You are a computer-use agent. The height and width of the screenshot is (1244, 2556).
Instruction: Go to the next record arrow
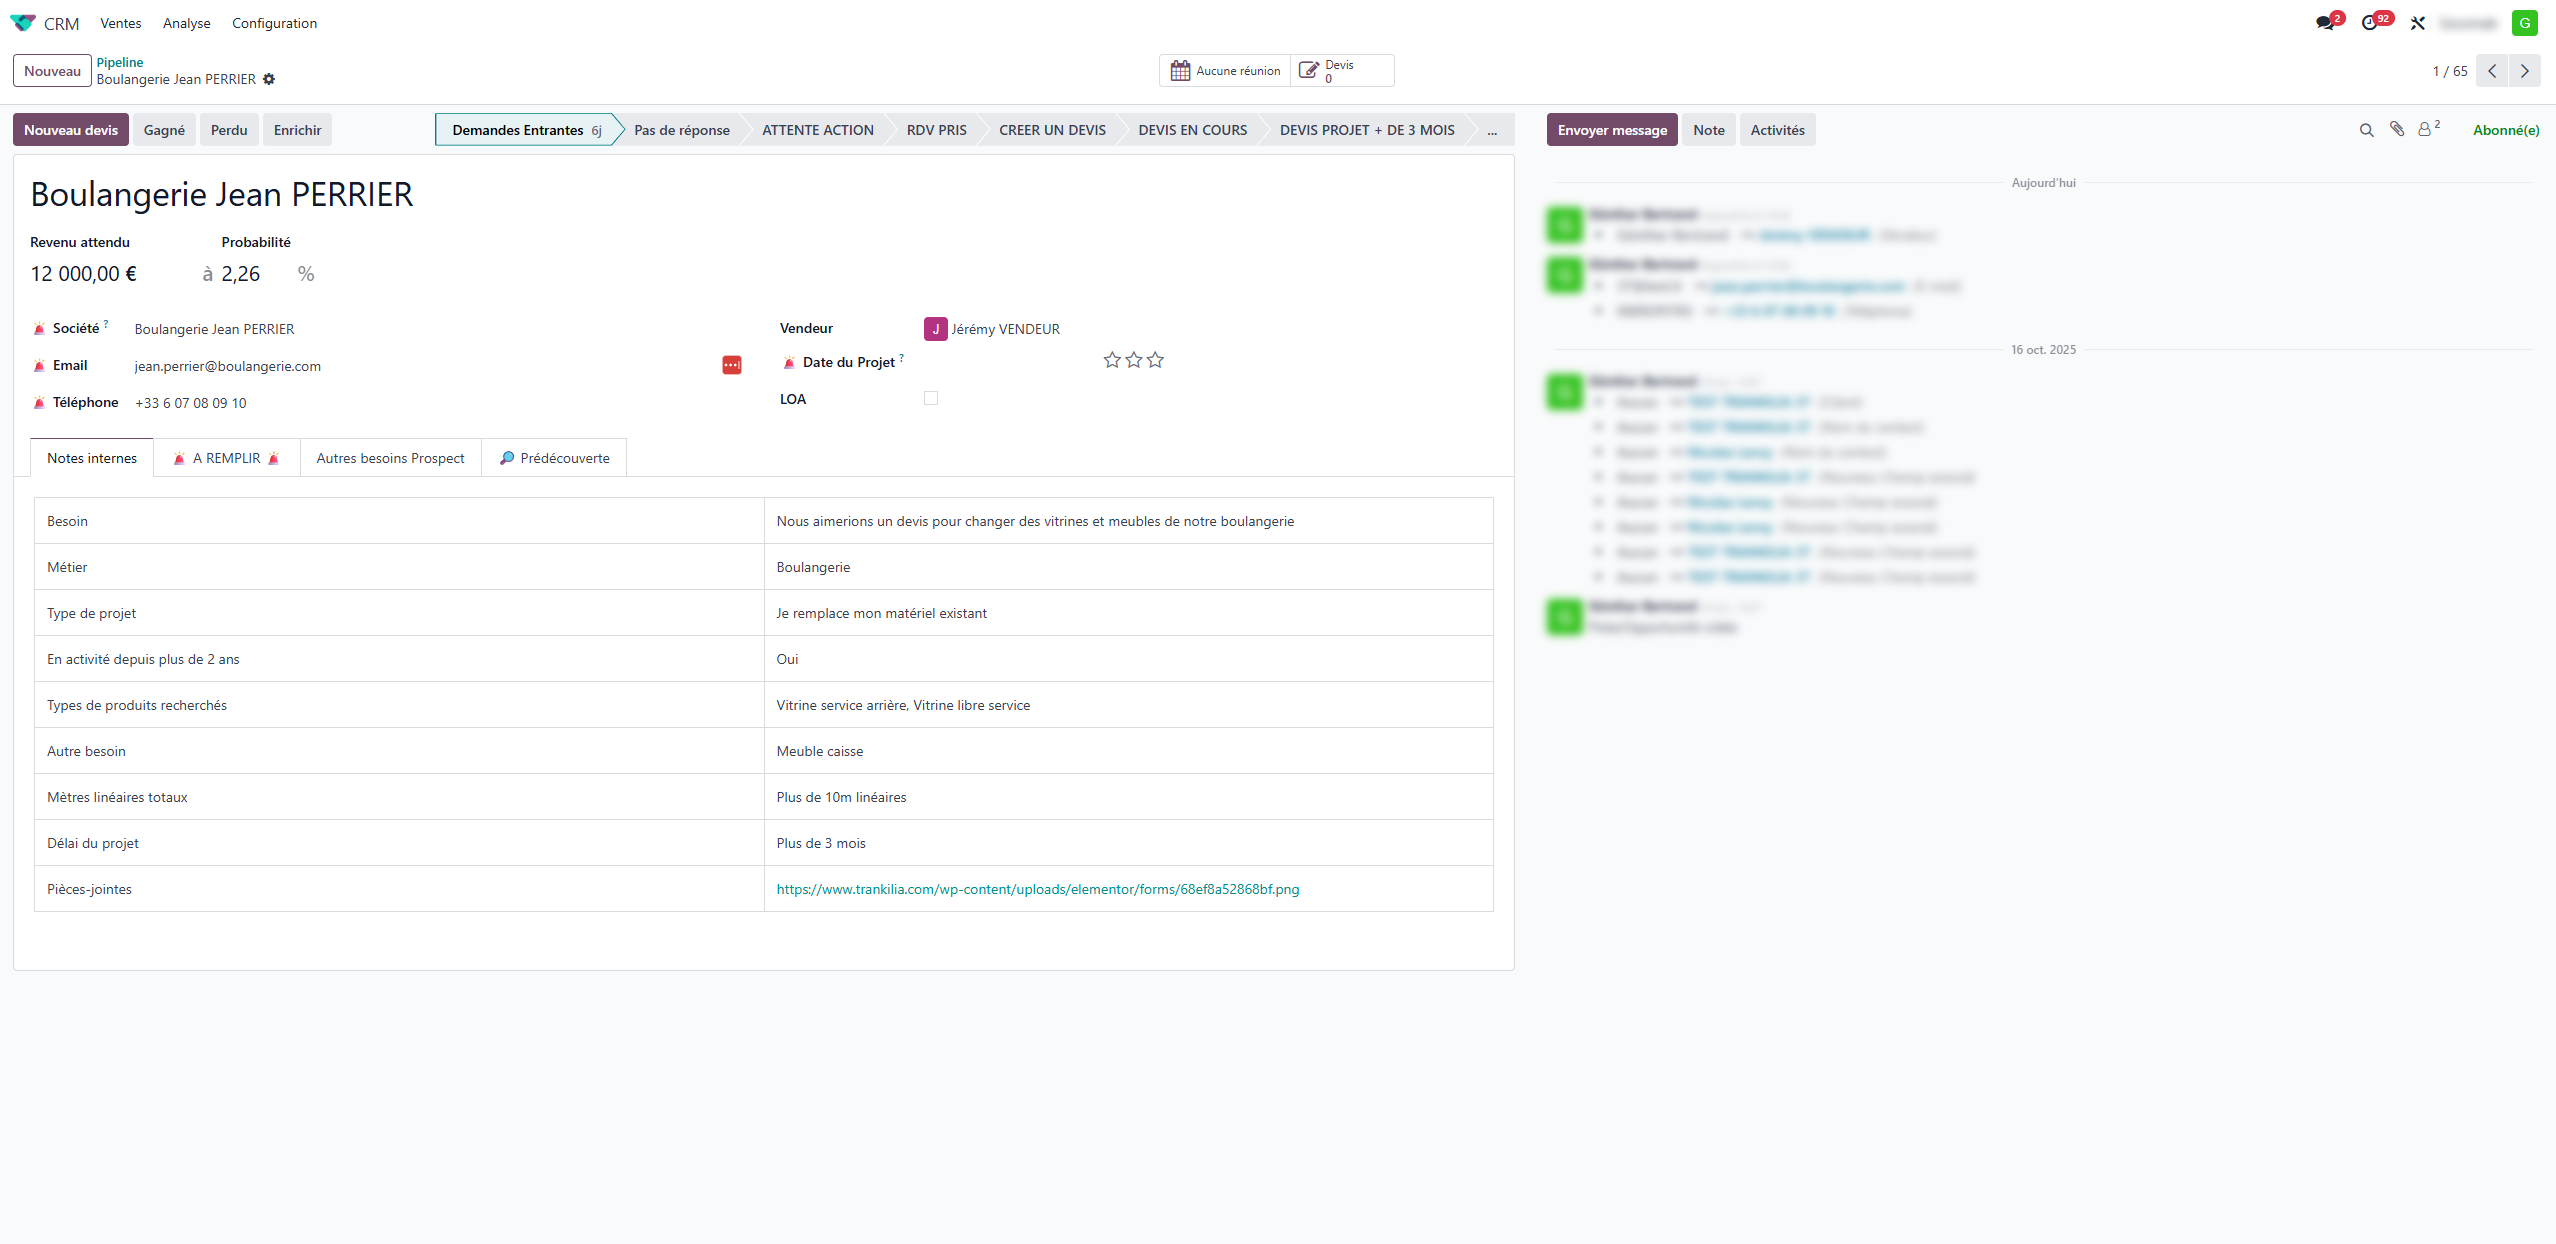point(2525,71)
